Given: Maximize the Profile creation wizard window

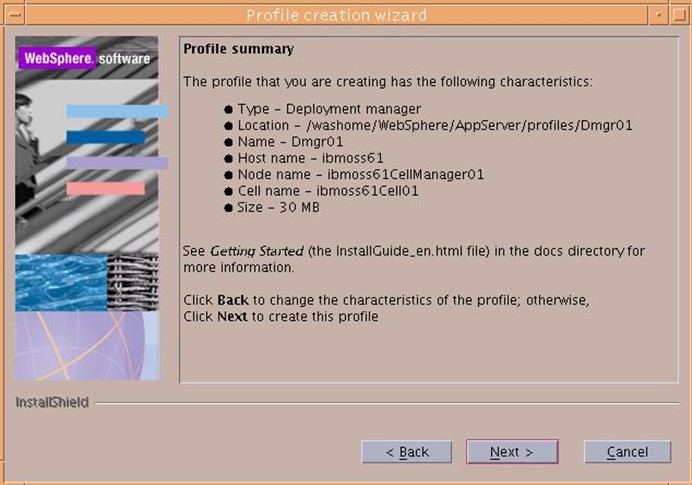Looking at the screenshot, I should coord(678,15).
